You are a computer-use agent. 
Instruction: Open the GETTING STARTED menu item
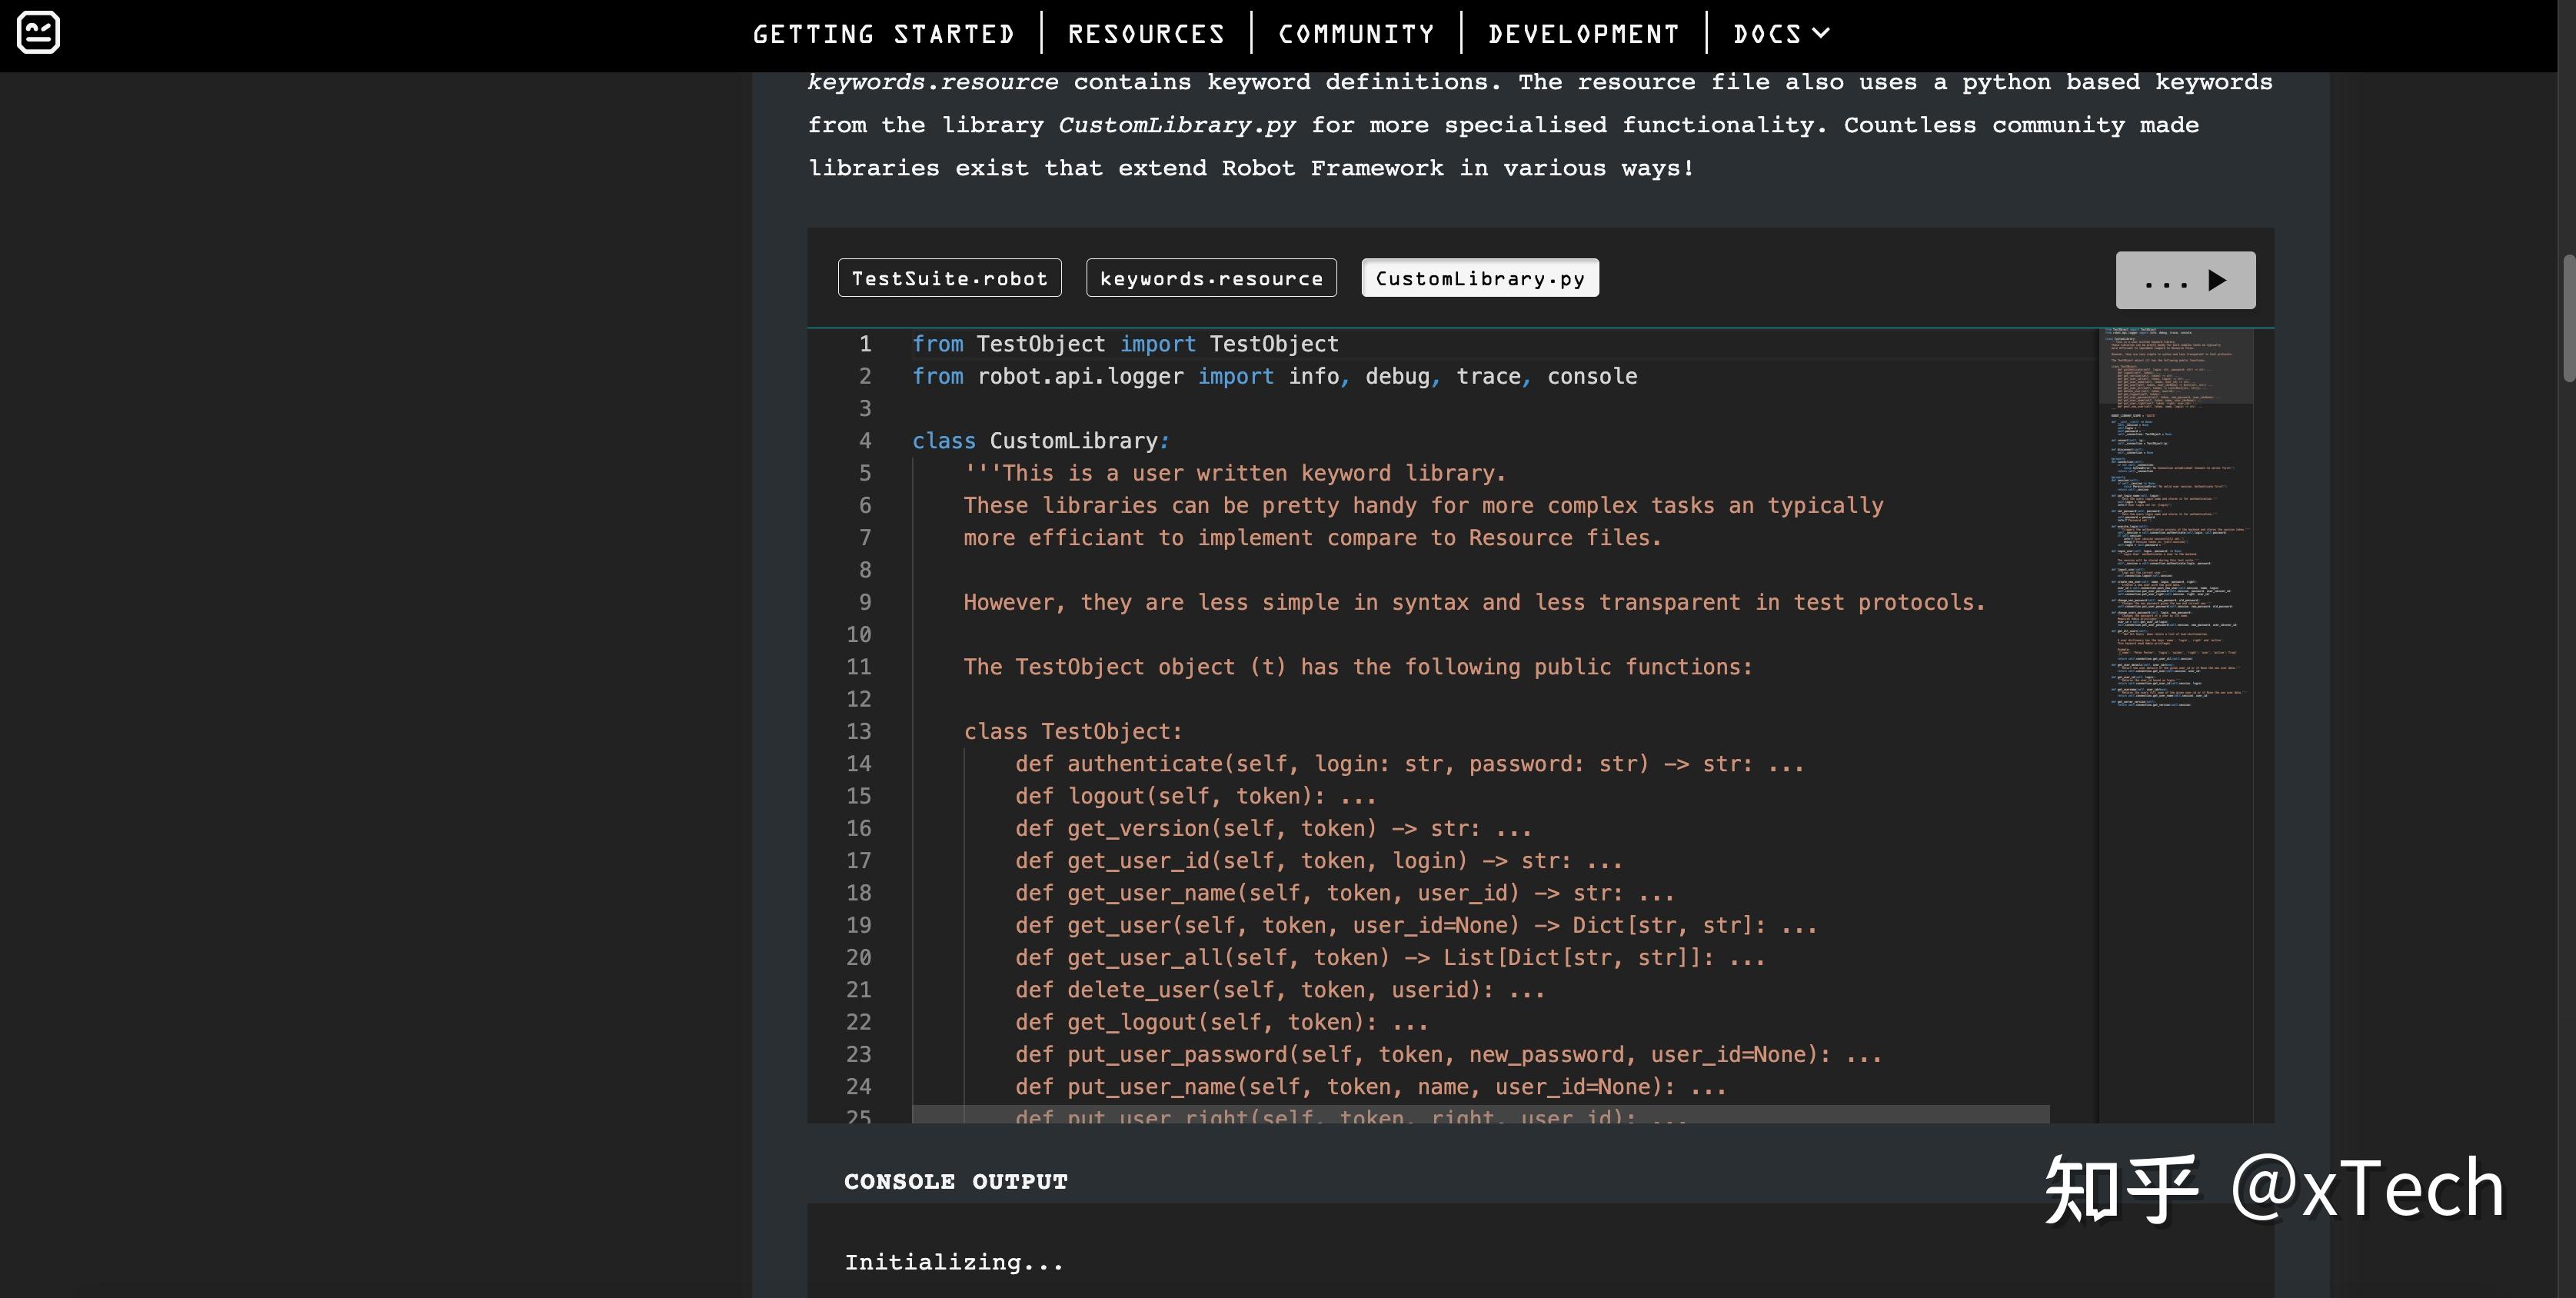point(883,34)
